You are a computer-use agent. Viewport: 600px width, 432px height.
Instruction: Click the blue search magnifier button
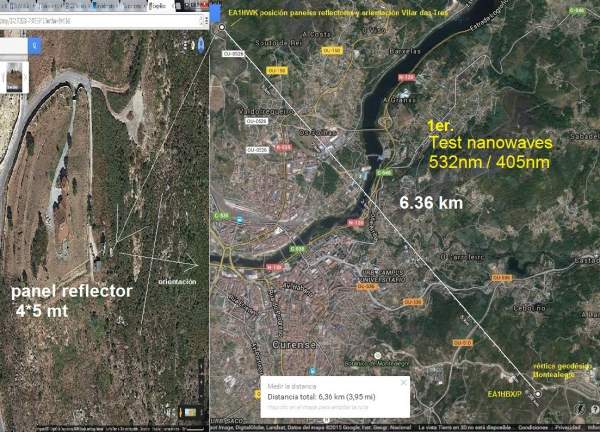(35, 45)
